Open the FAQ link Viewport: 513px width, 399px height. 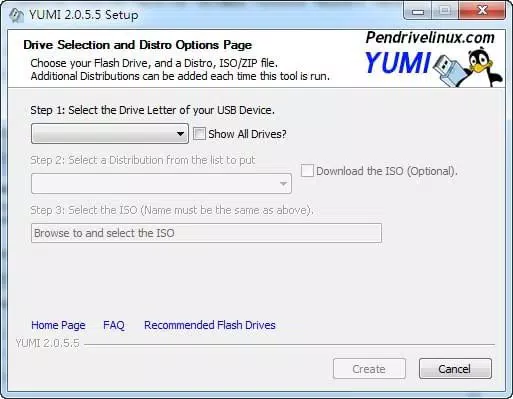click(114, 325)
